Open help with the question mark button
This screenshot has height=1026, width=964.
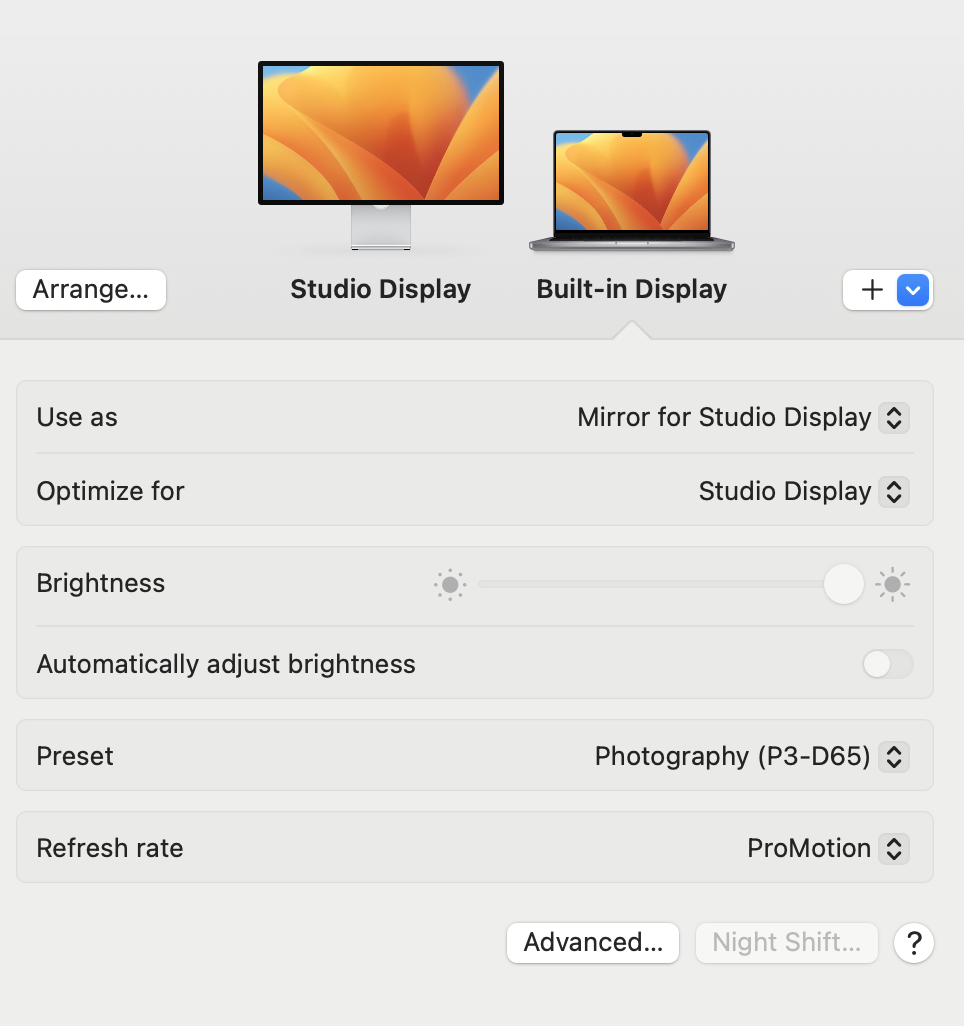pos(914,943)
